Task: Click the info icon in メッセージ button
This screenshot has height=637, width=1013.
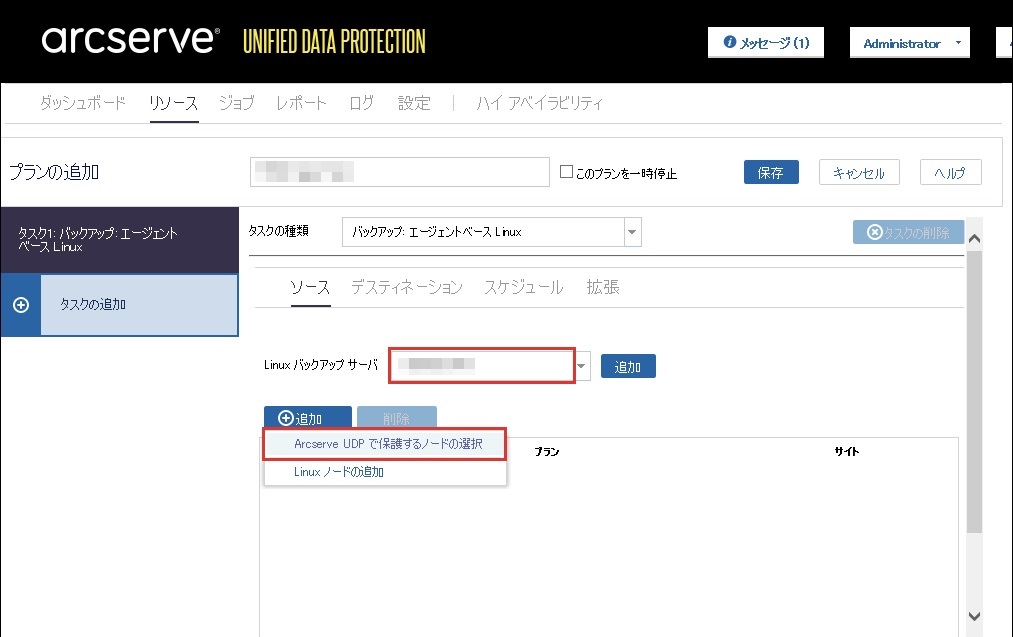Action: 729,42
